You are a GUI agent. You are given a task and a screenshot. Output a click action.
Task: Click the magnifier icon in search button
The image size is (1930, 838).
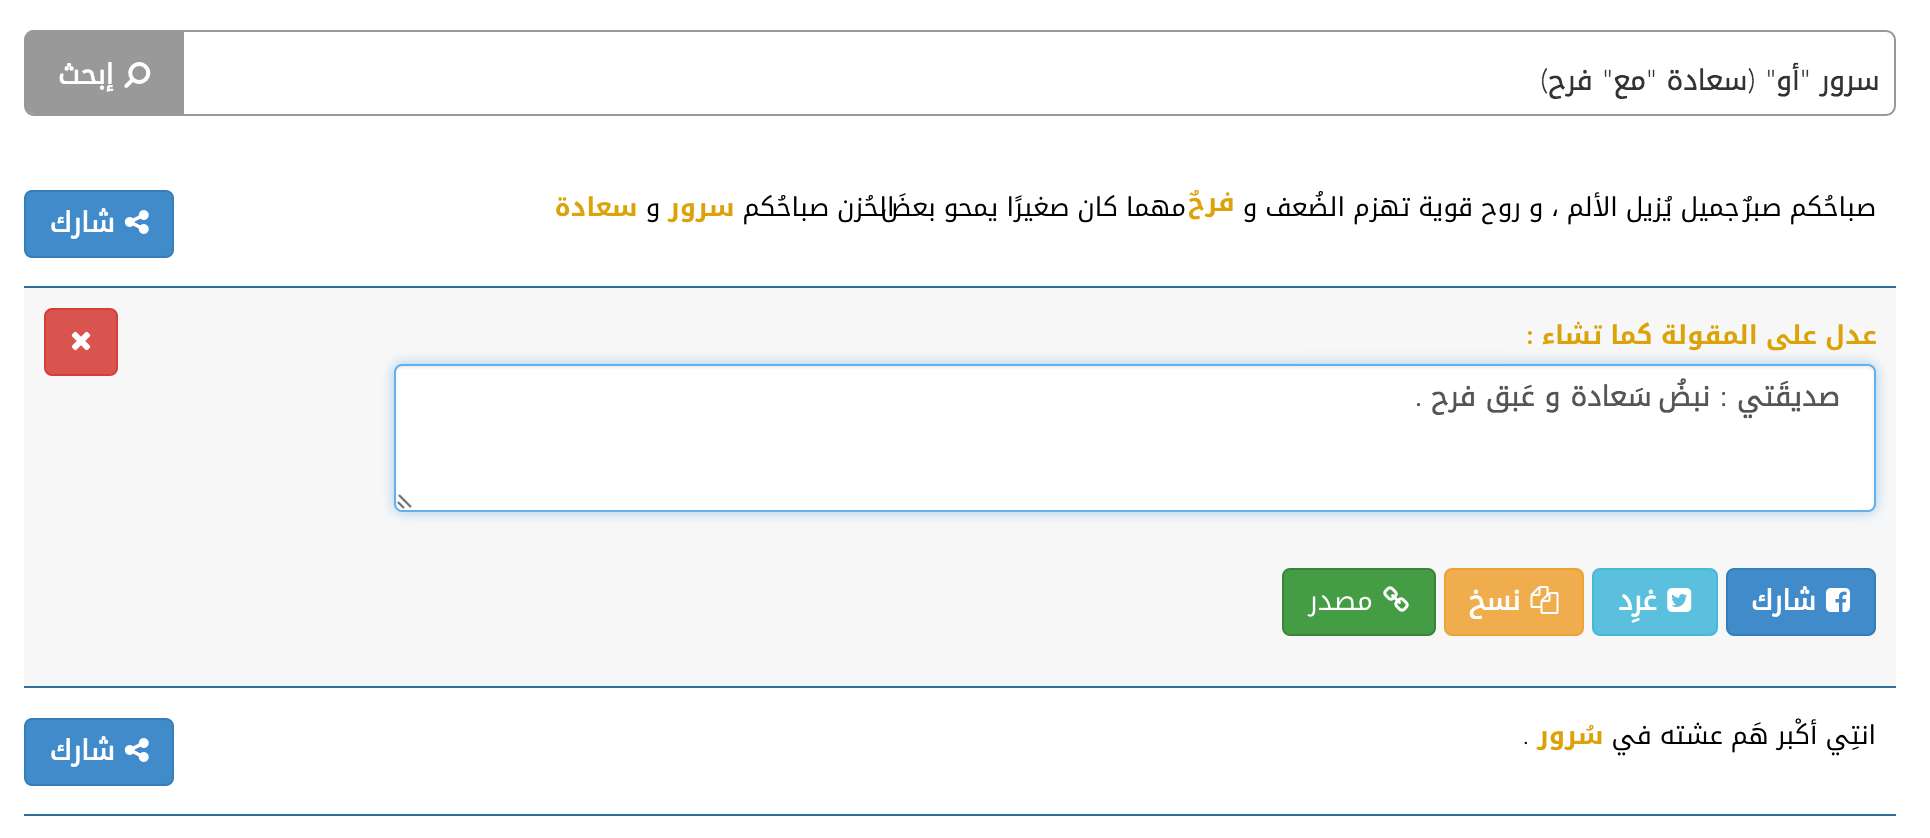click(138, 74)
